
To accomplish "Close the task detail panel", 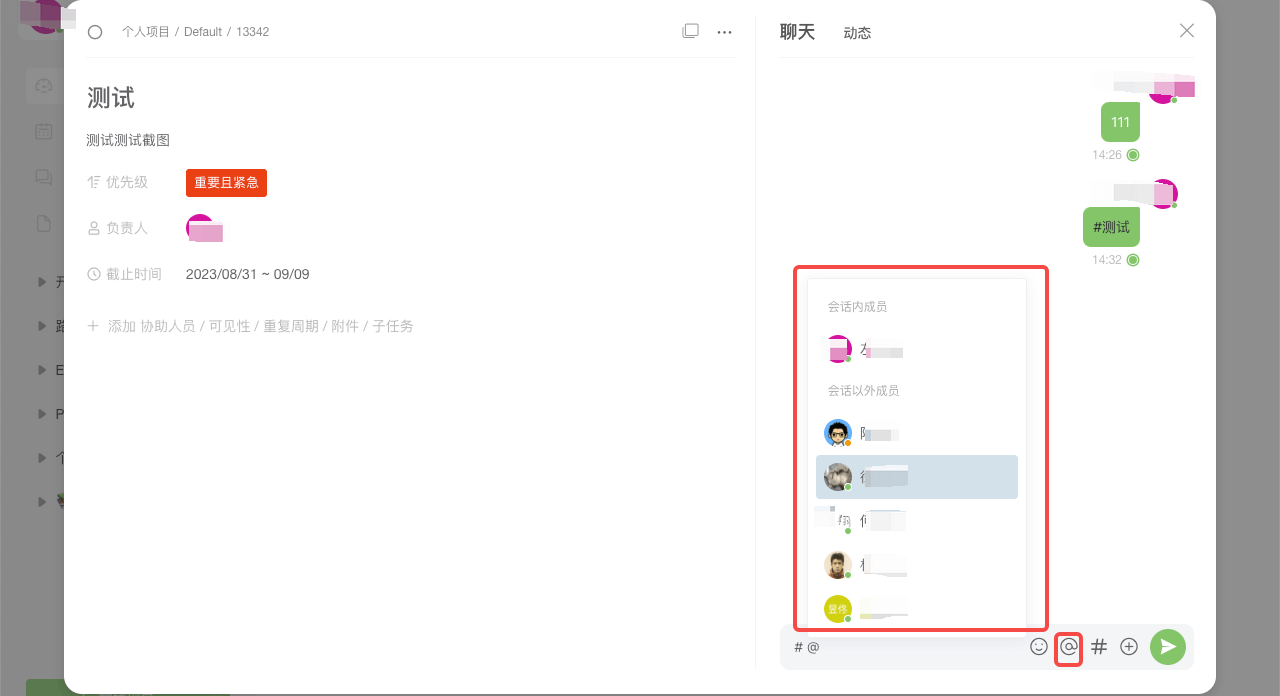I will click(x=1187, y=31).
